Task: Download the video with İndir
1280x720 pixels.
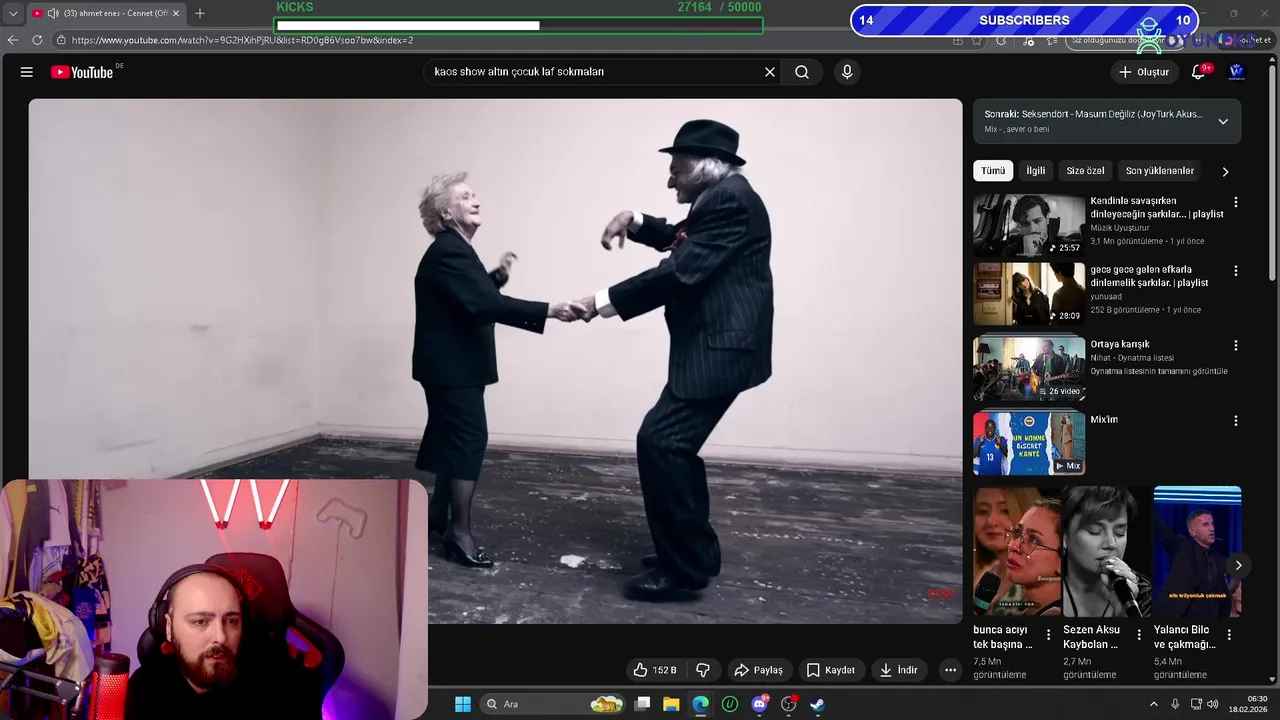Action: coord(898,670)
